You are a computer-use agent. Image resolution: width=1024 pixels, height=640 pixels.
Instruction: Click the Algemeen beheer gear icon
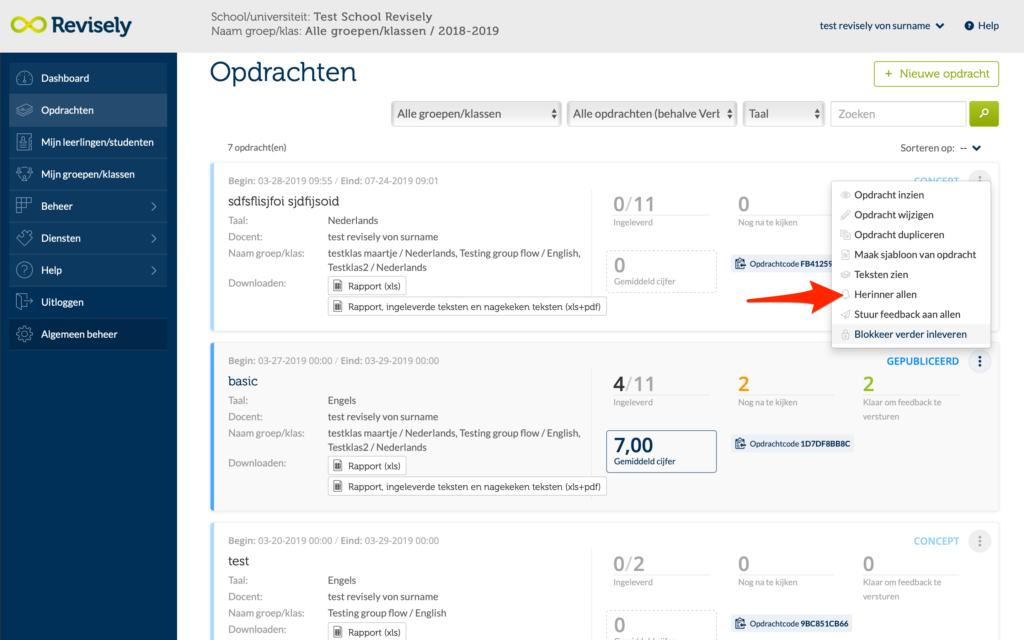click(x=24, y=334)
